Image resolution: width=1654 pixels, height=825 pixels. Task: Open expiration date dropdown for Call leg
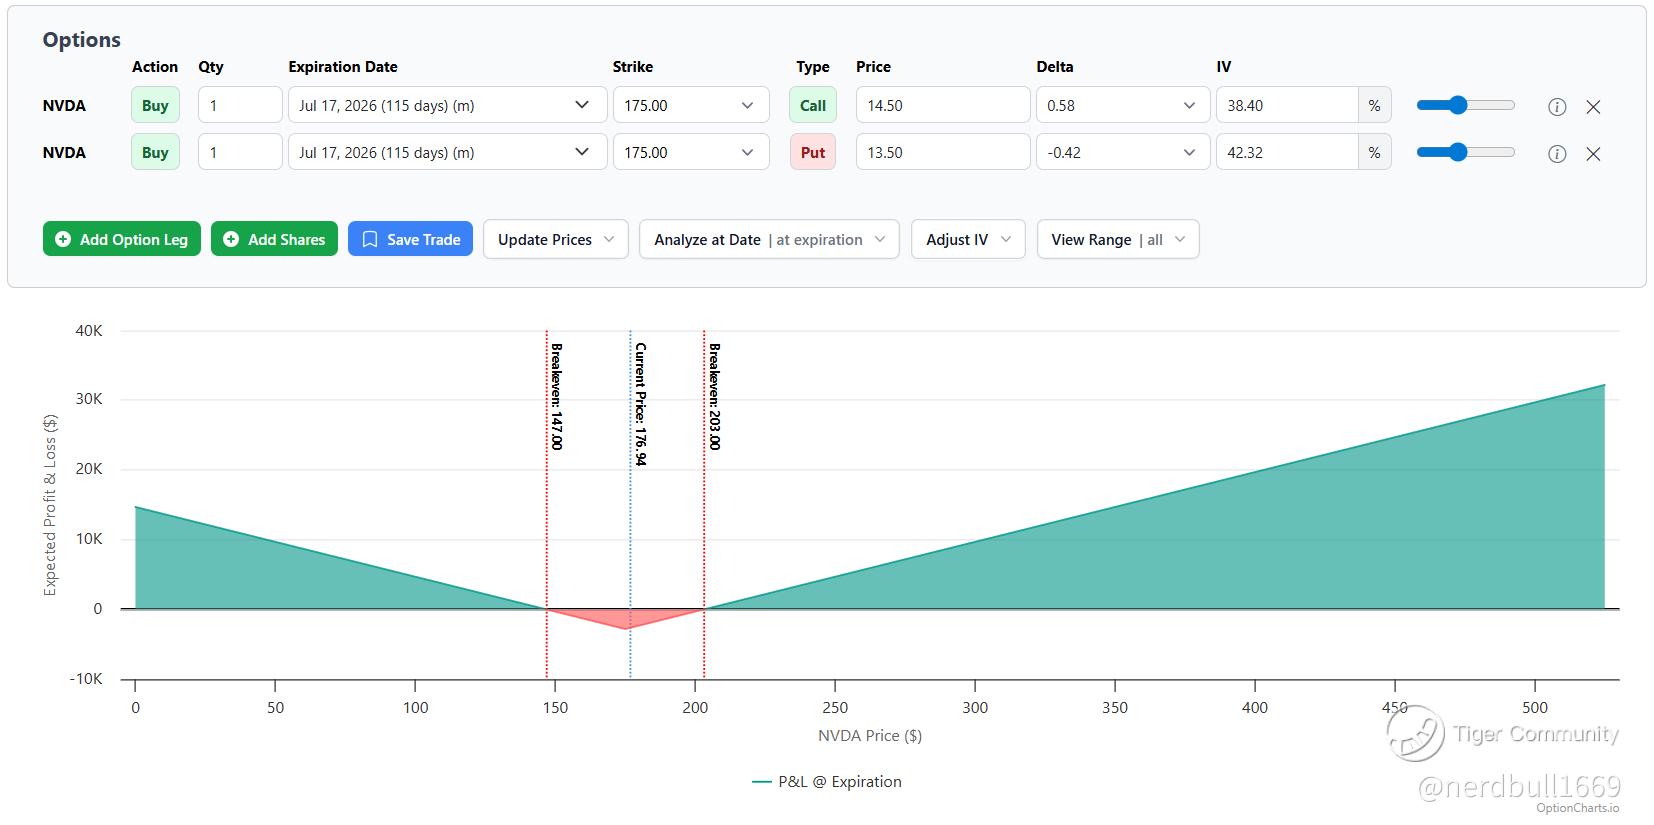pos(447,105)
